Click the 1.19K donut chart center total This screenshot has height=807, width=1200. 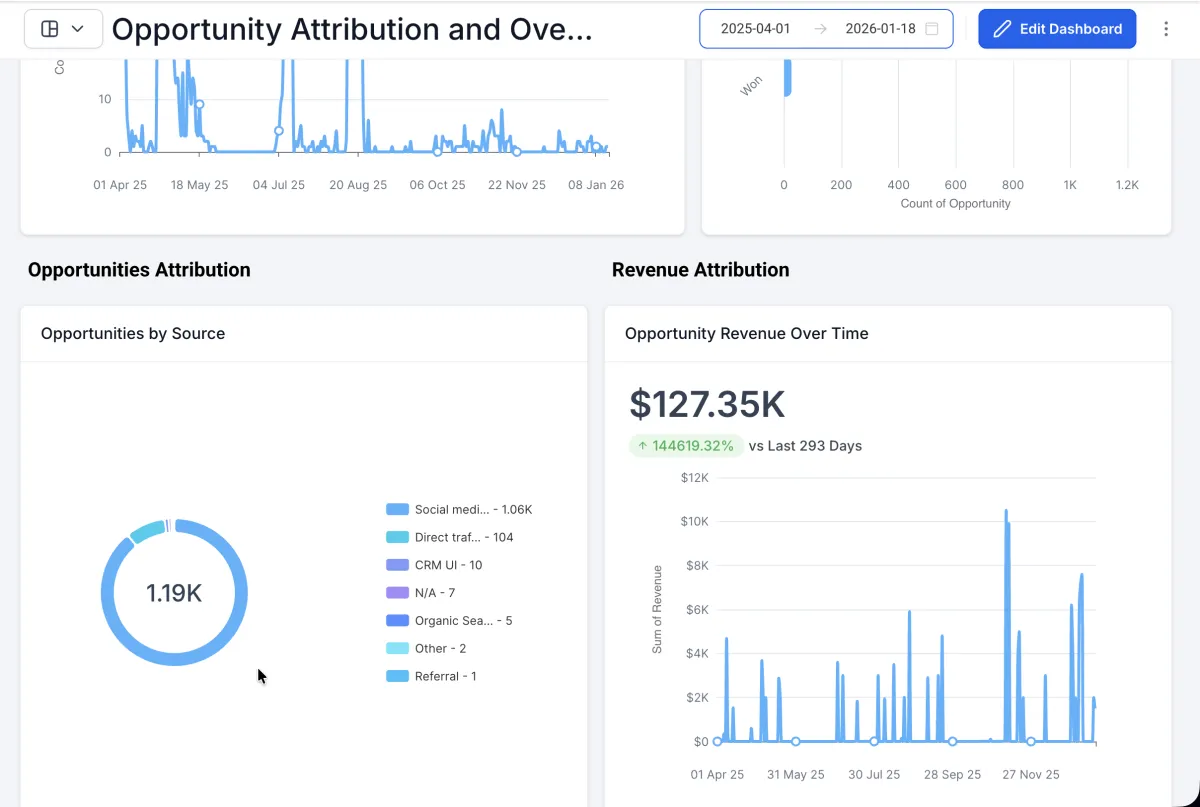[x=174, y=593]
